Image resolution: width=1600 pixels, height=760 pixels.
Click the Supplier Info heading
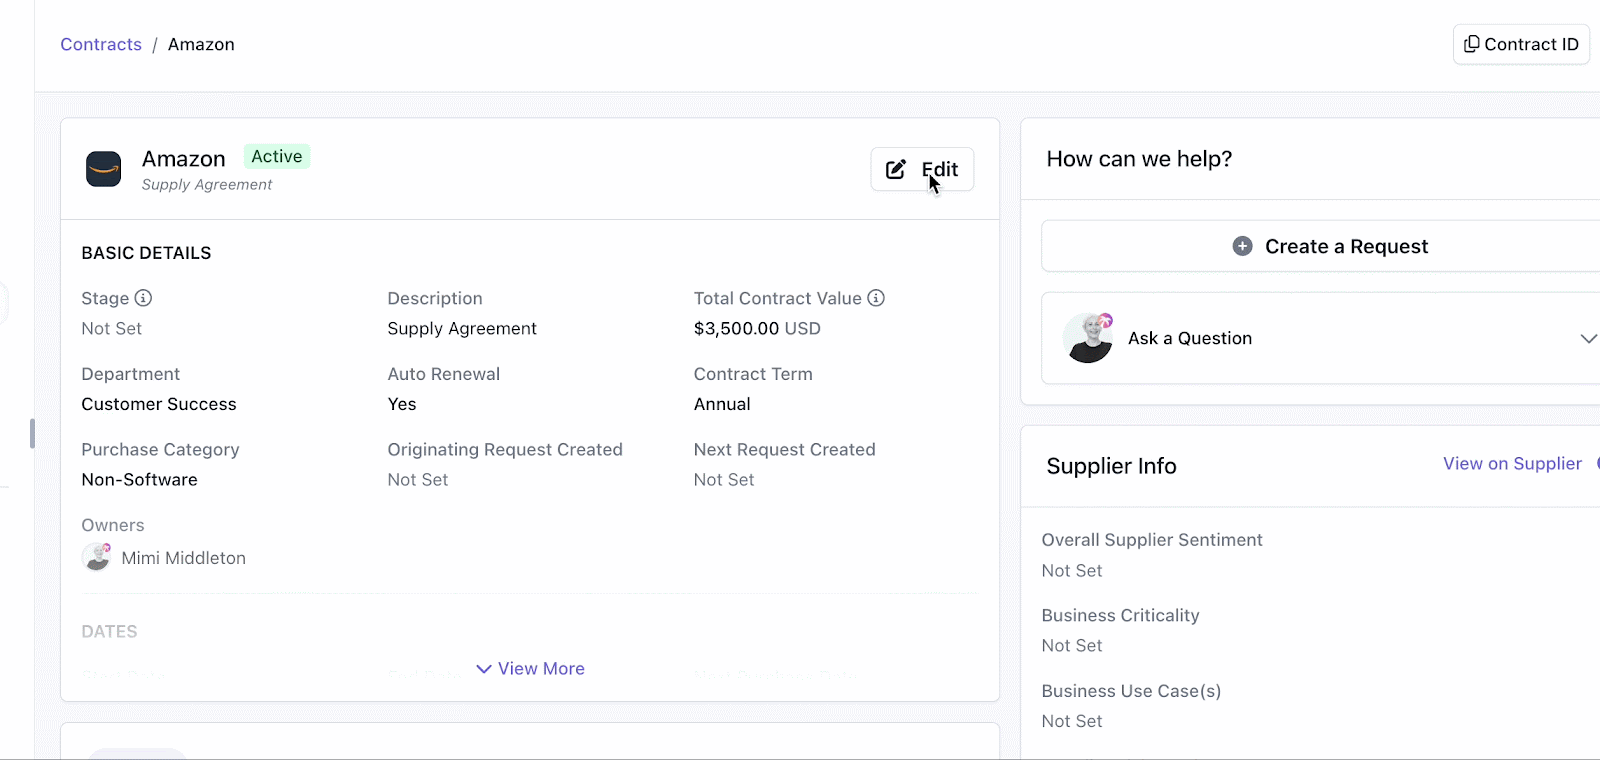(x=1111, y=466)
